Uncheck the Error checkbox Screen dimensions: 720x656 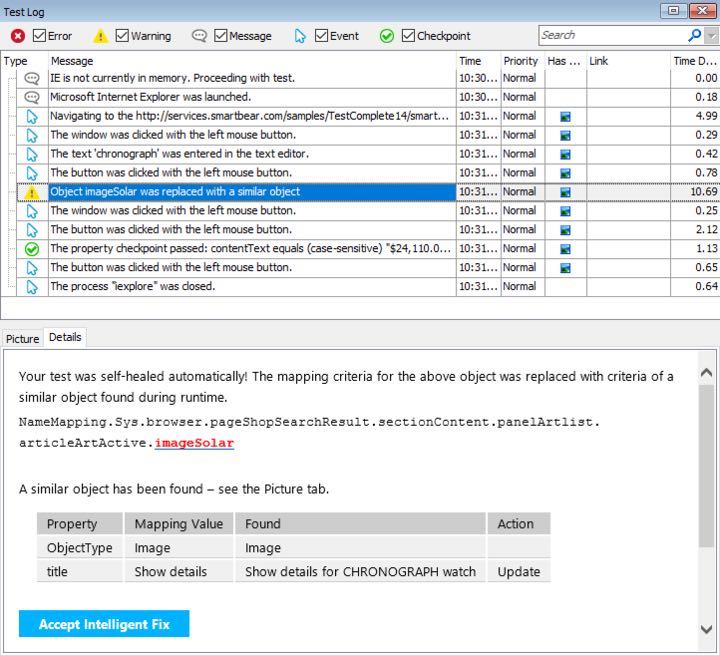pyautogui.click(x=39, y=36)
